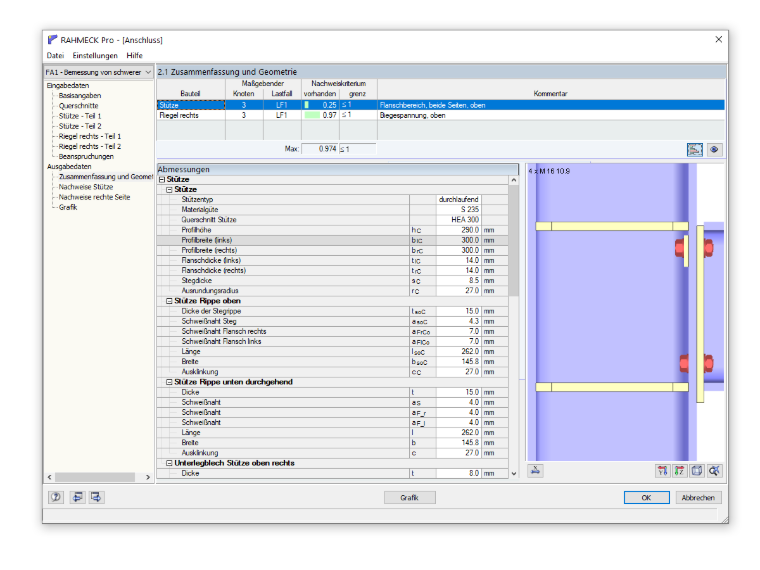760x570 pixels.
Task: Confirm with the OK button
Action: coord(647,498)
